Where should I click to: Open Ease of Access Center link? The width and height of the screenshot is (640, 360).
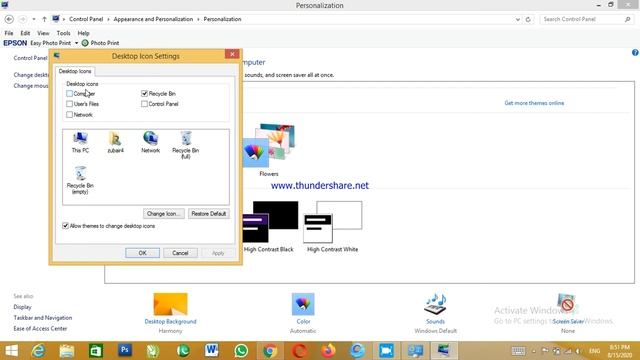click(x=40, y=329)
